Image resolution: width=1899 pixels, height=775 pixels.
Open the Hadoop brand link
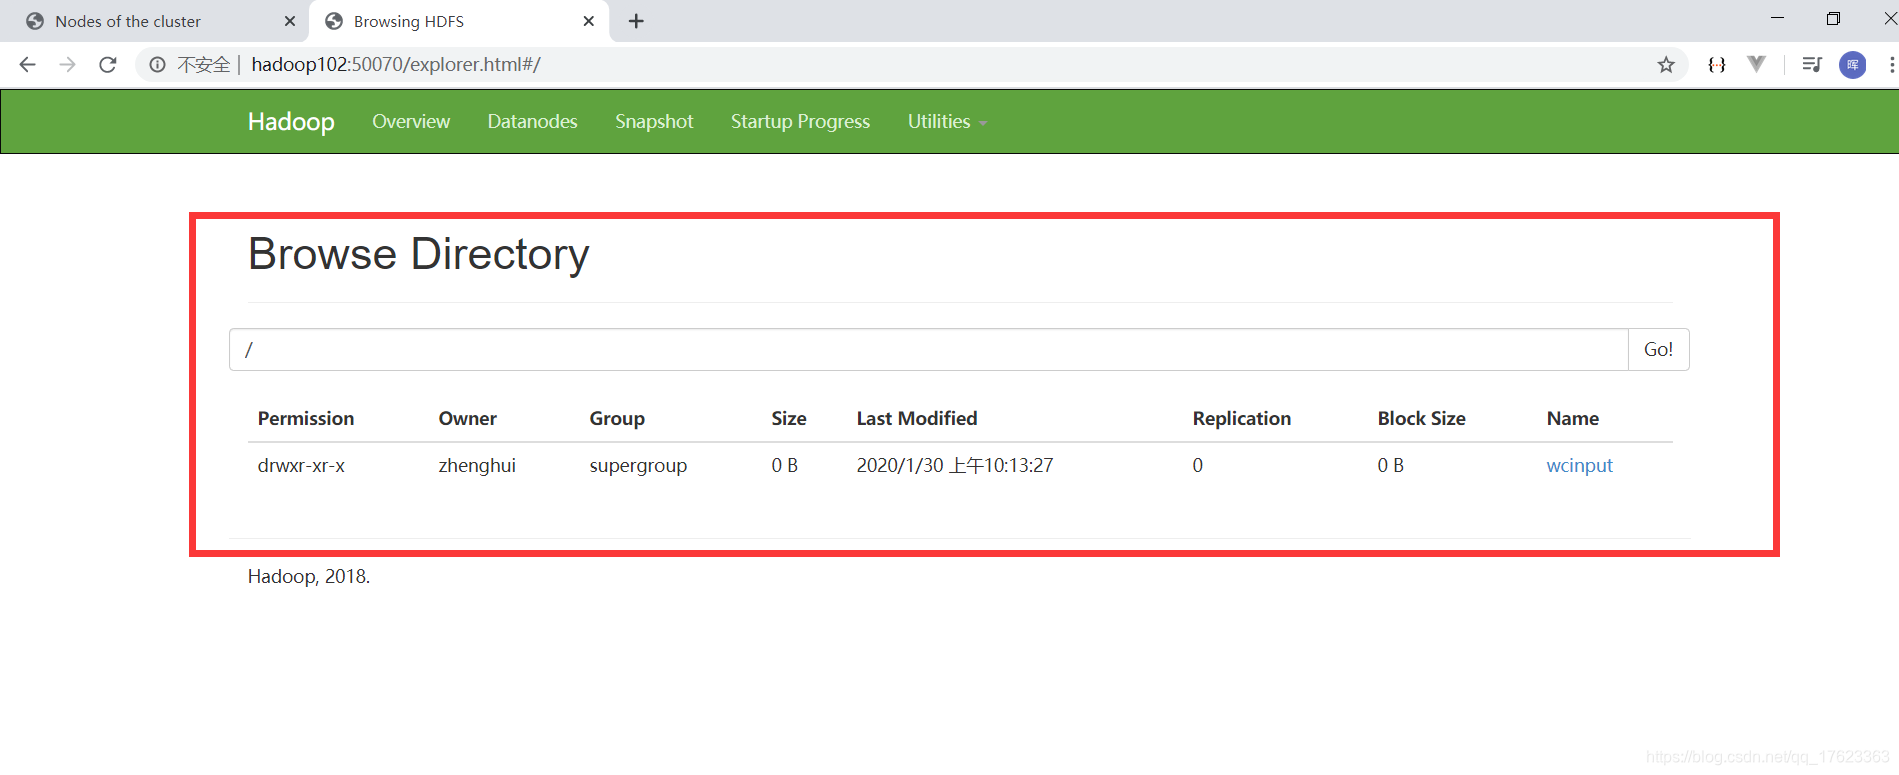291,122
